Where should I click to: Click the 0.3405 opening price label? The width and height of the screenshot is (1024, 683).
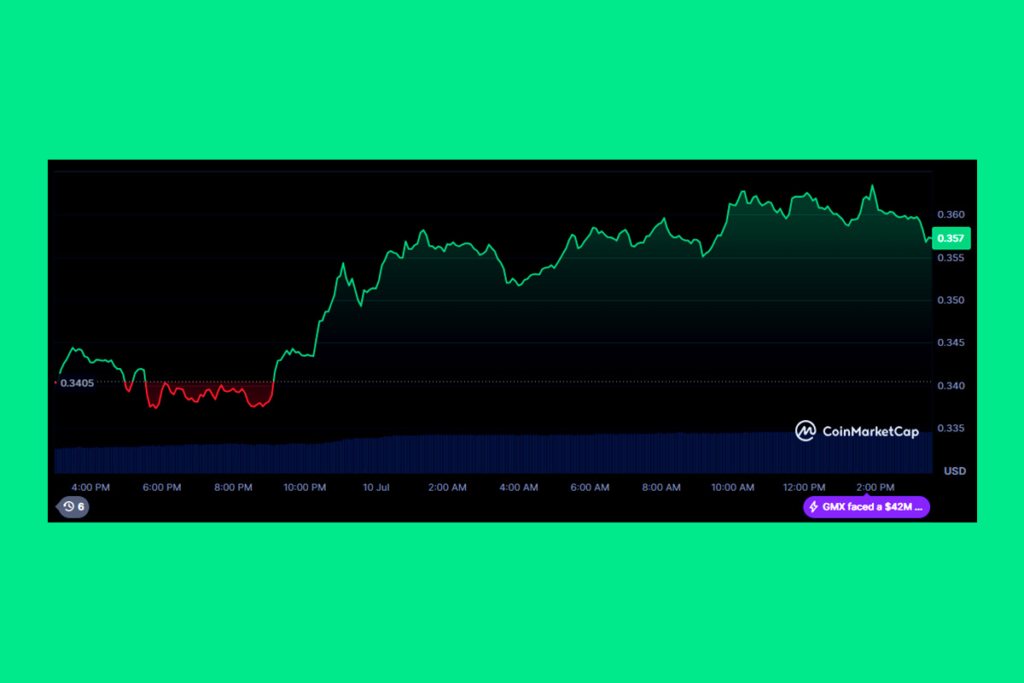pos(77,382)
